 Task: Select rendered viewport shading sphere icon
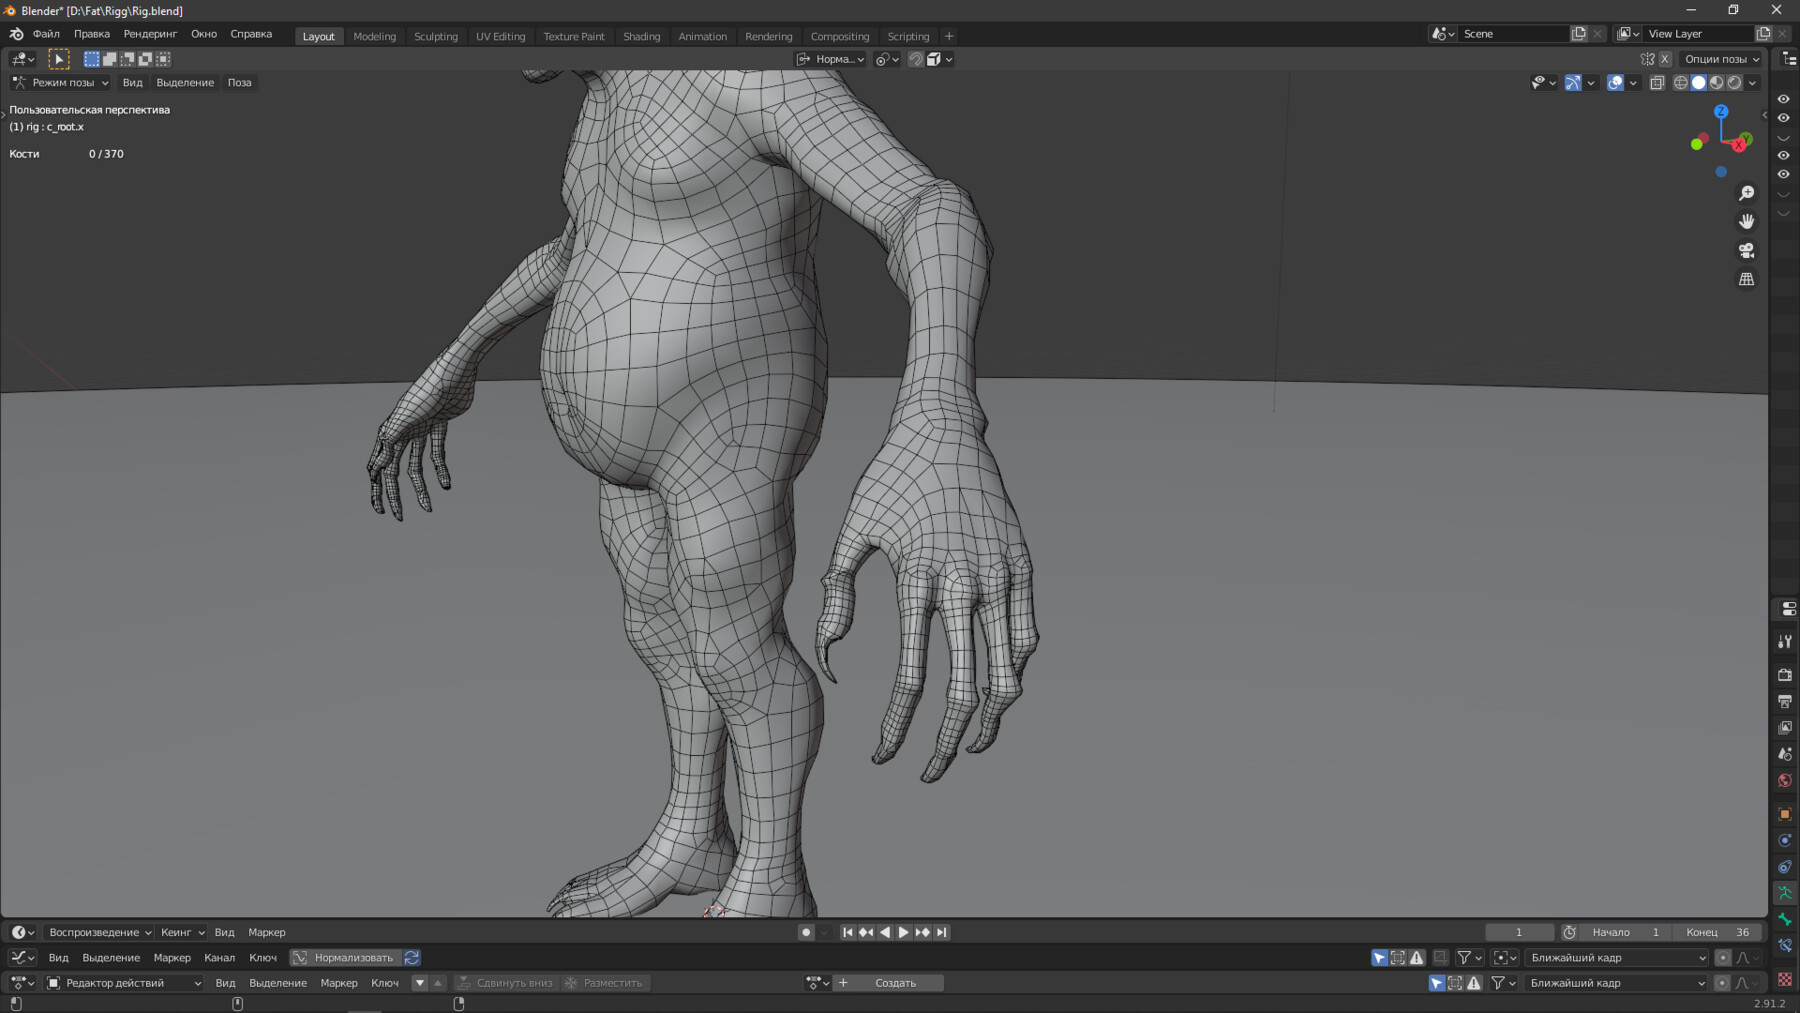point(1735,83)
